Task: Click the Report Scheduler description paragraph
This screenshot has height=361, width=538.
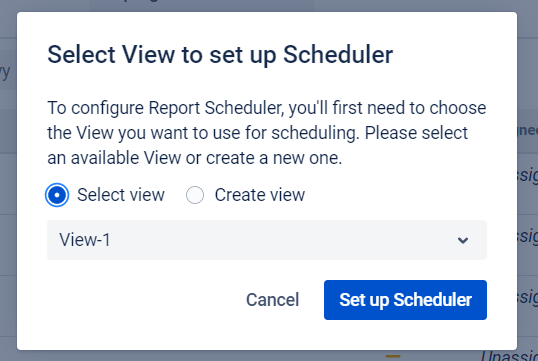Action: [267, 133]
